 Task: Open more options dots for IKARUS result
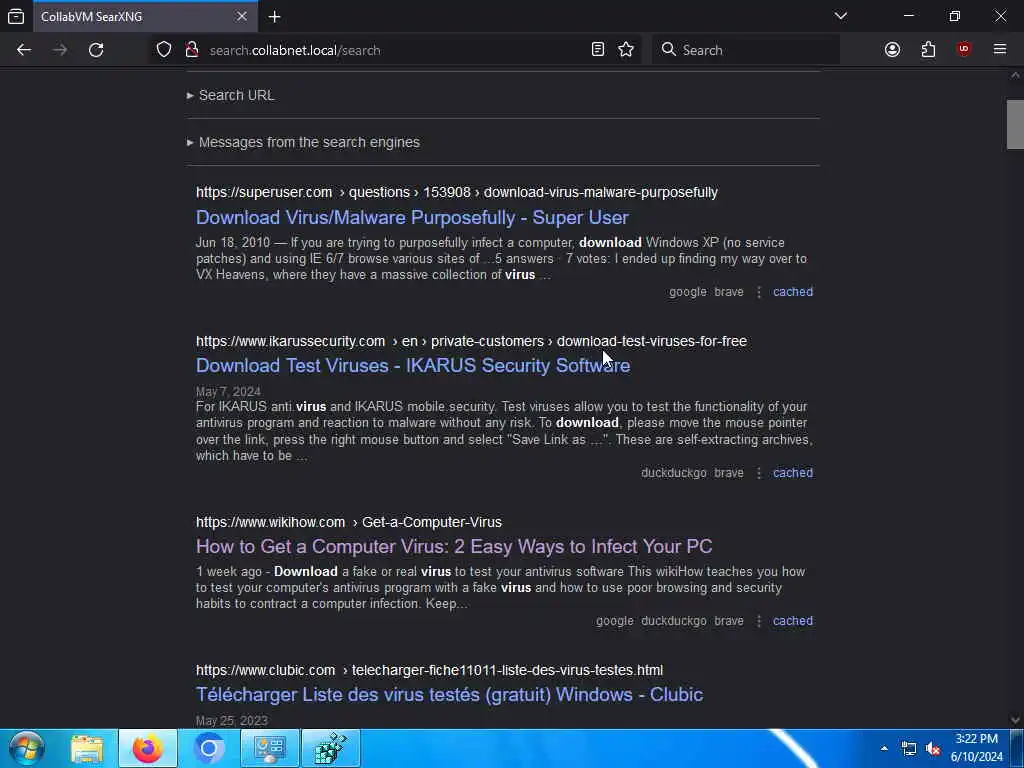tap(759, 473)
